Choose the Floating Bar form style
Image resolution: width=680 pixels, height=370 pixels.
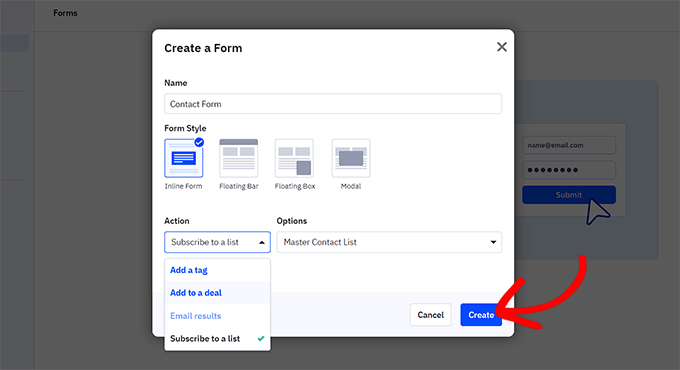[239, 158]
